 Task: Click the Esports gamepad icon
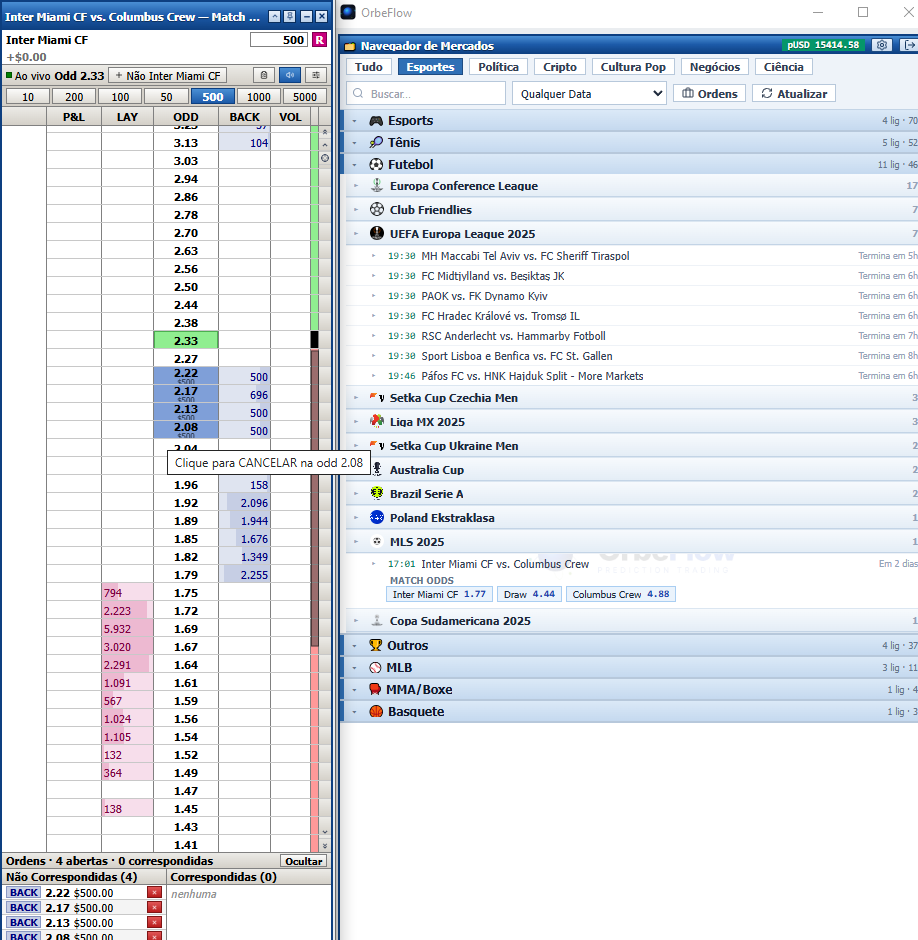click(x=376, y=120)
